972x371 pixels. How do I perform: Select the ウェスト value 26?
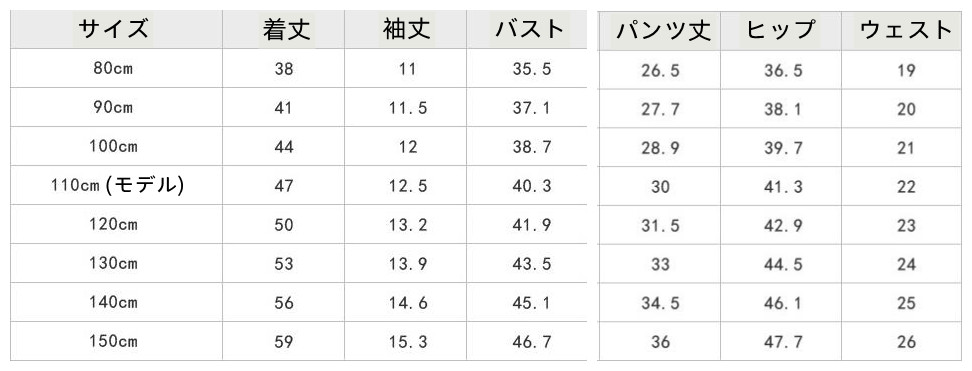[906, 342]
